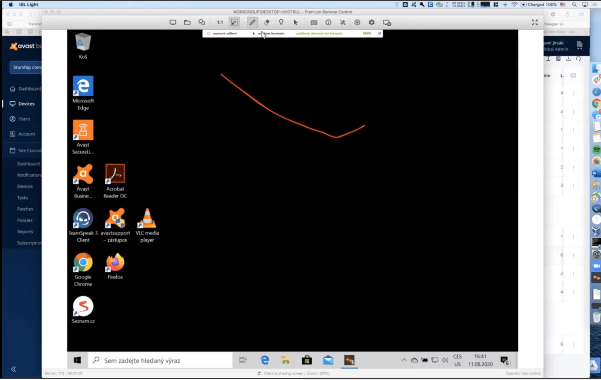The width and height of the screenshot is (601, 380).
Task: Click the Windows search box 'Sem zadejte hledaný výraz'
Action: [x=160, y=360]
